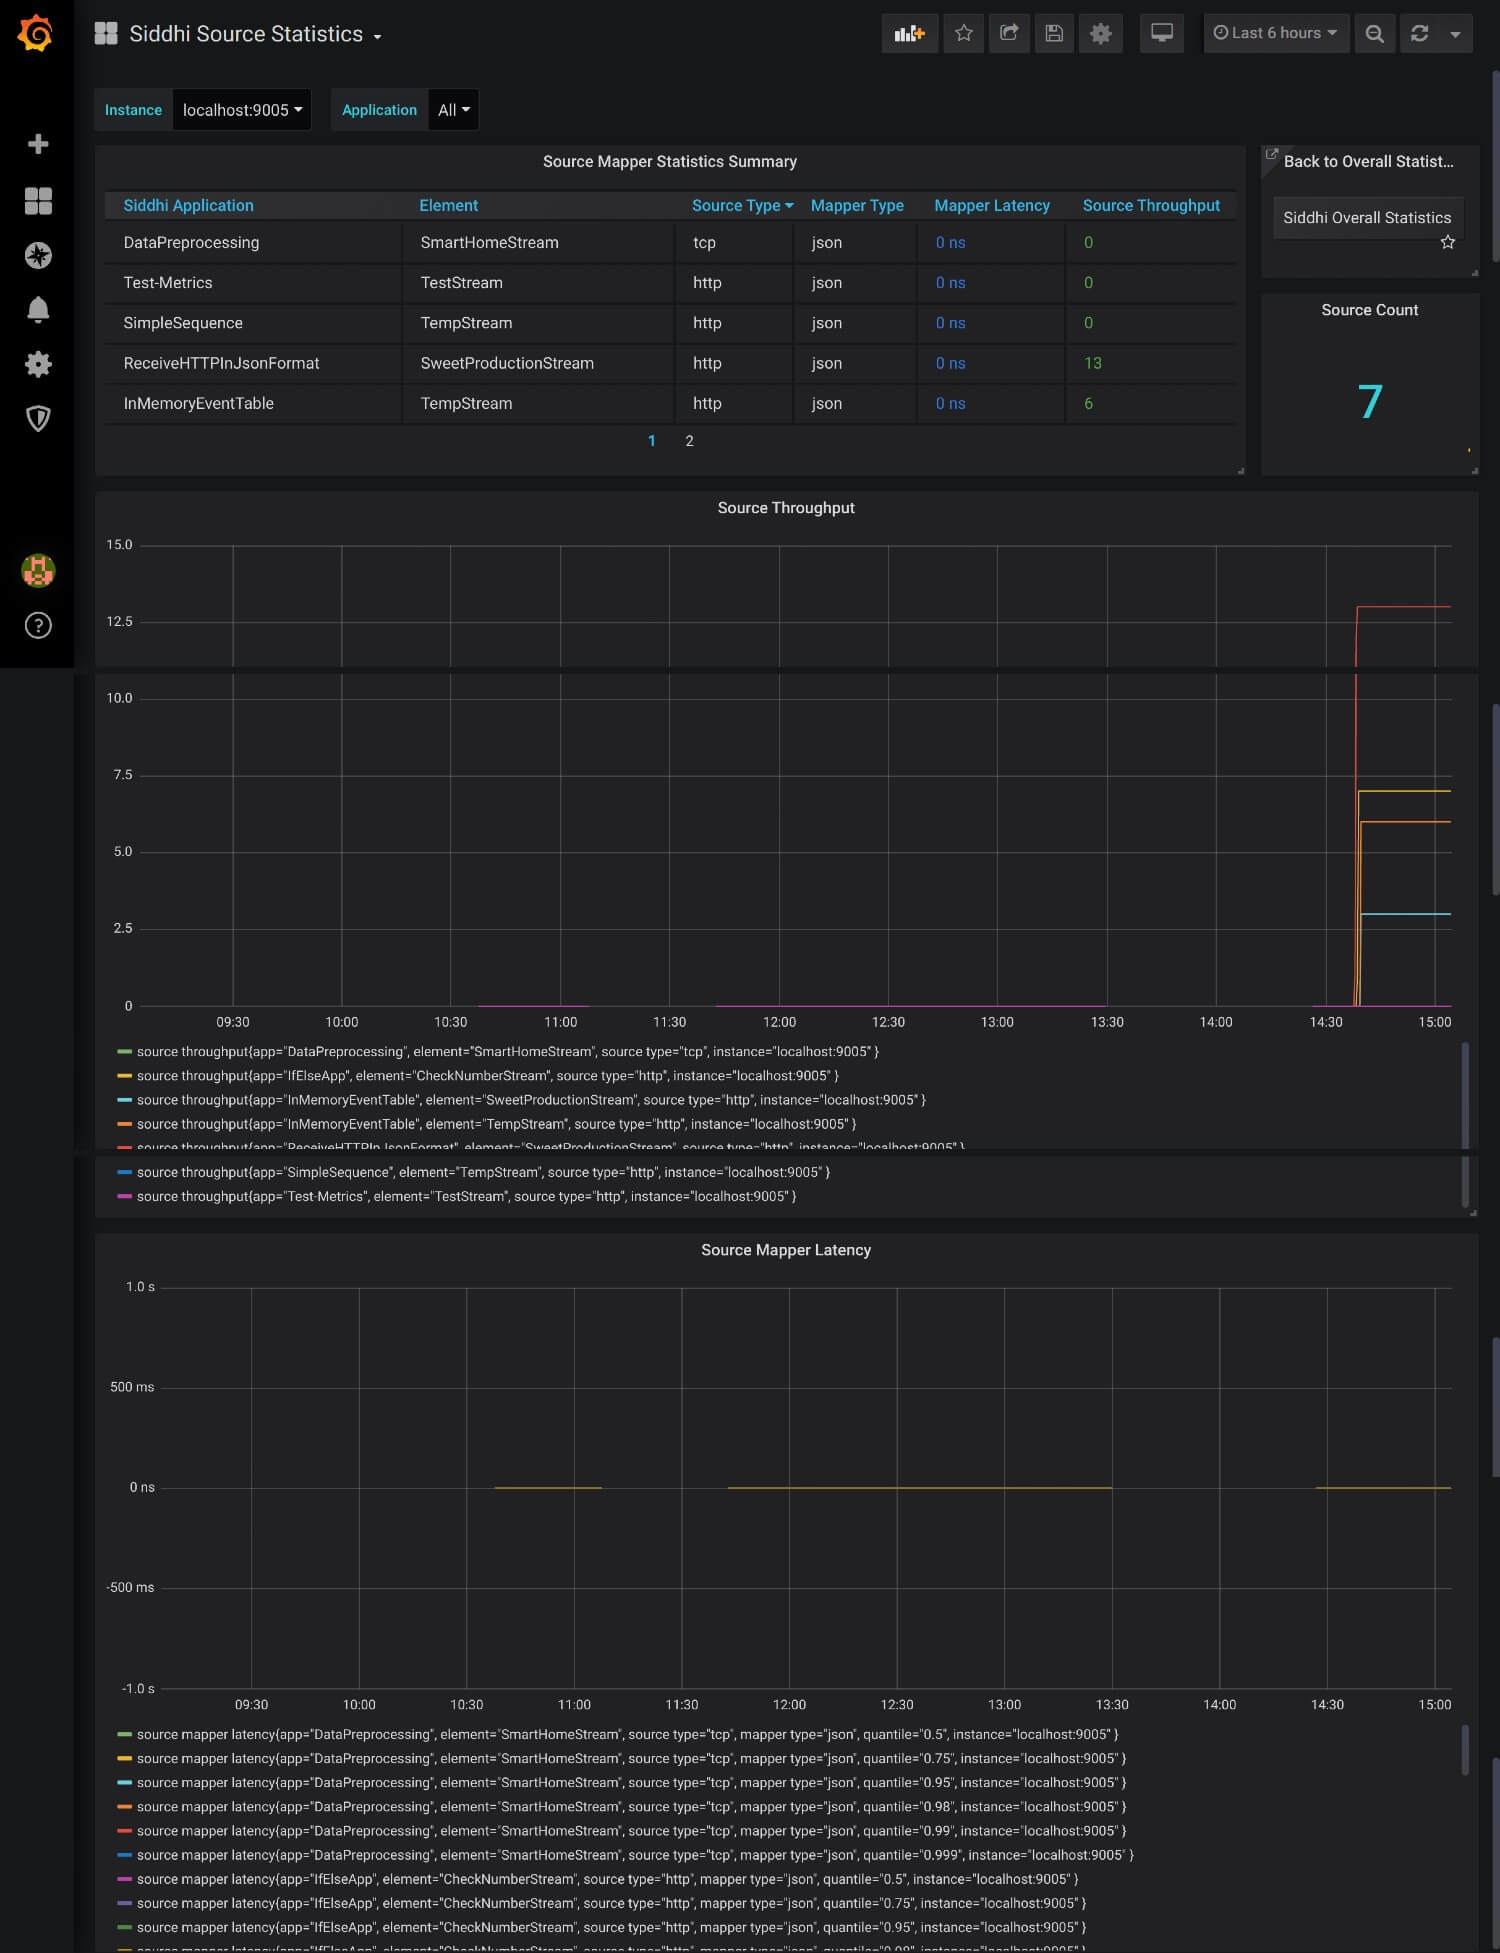Screen dimensions: 1500x1953
Task: Sort by Mapper Type column header
Action: pyautogui.click(x=857, y=205)
